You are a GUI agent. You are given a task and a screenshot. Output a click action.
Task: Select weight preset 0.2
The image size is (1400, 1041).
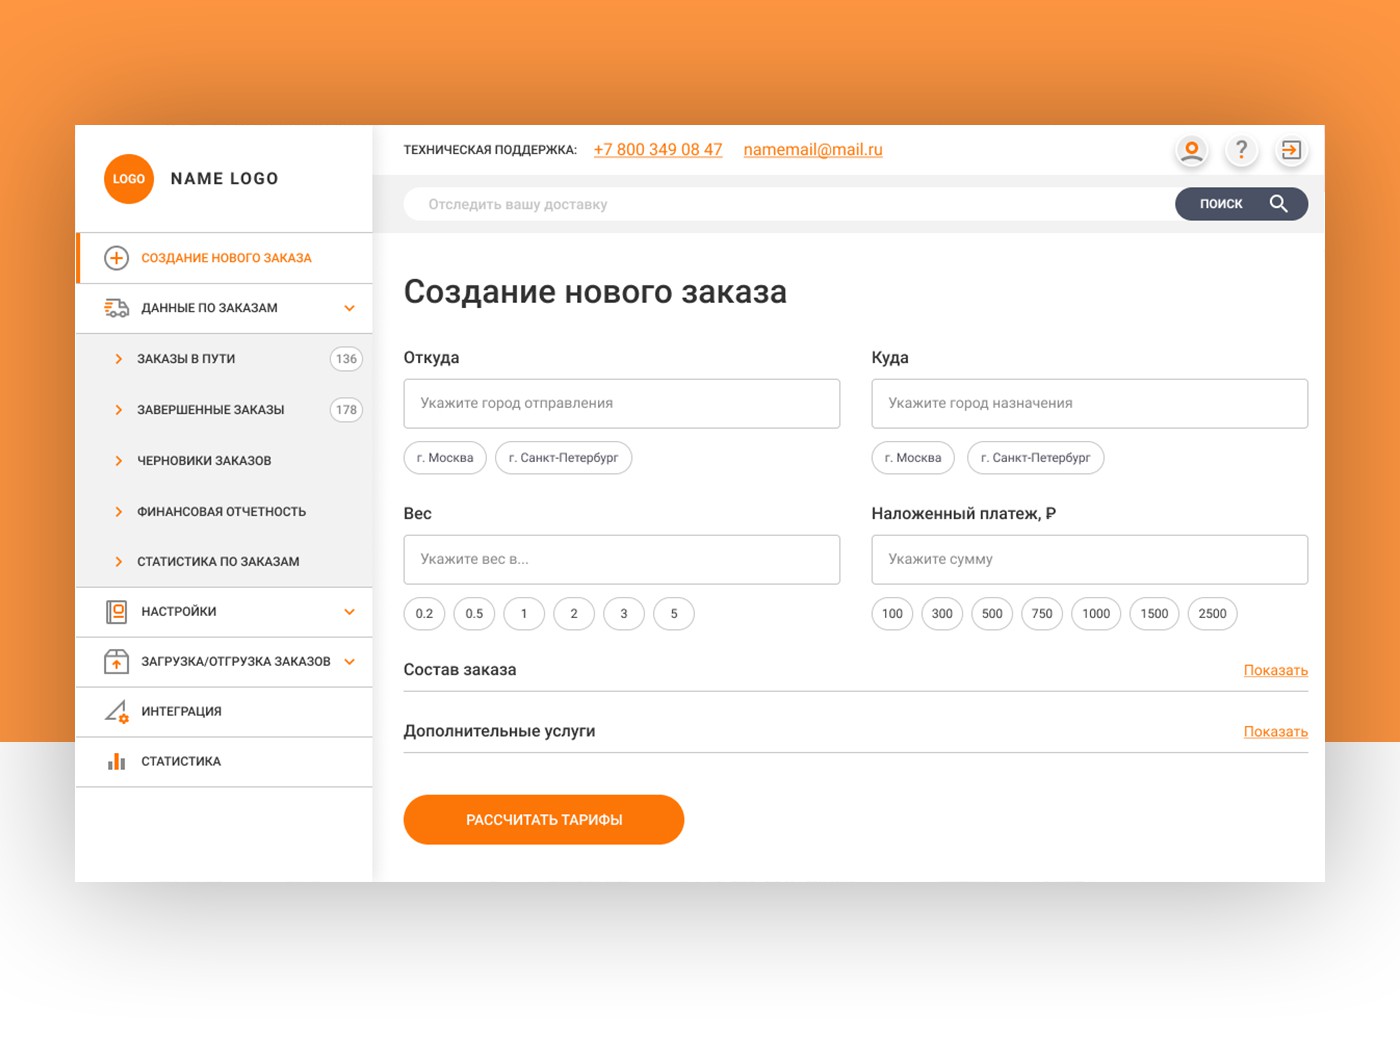424,614
